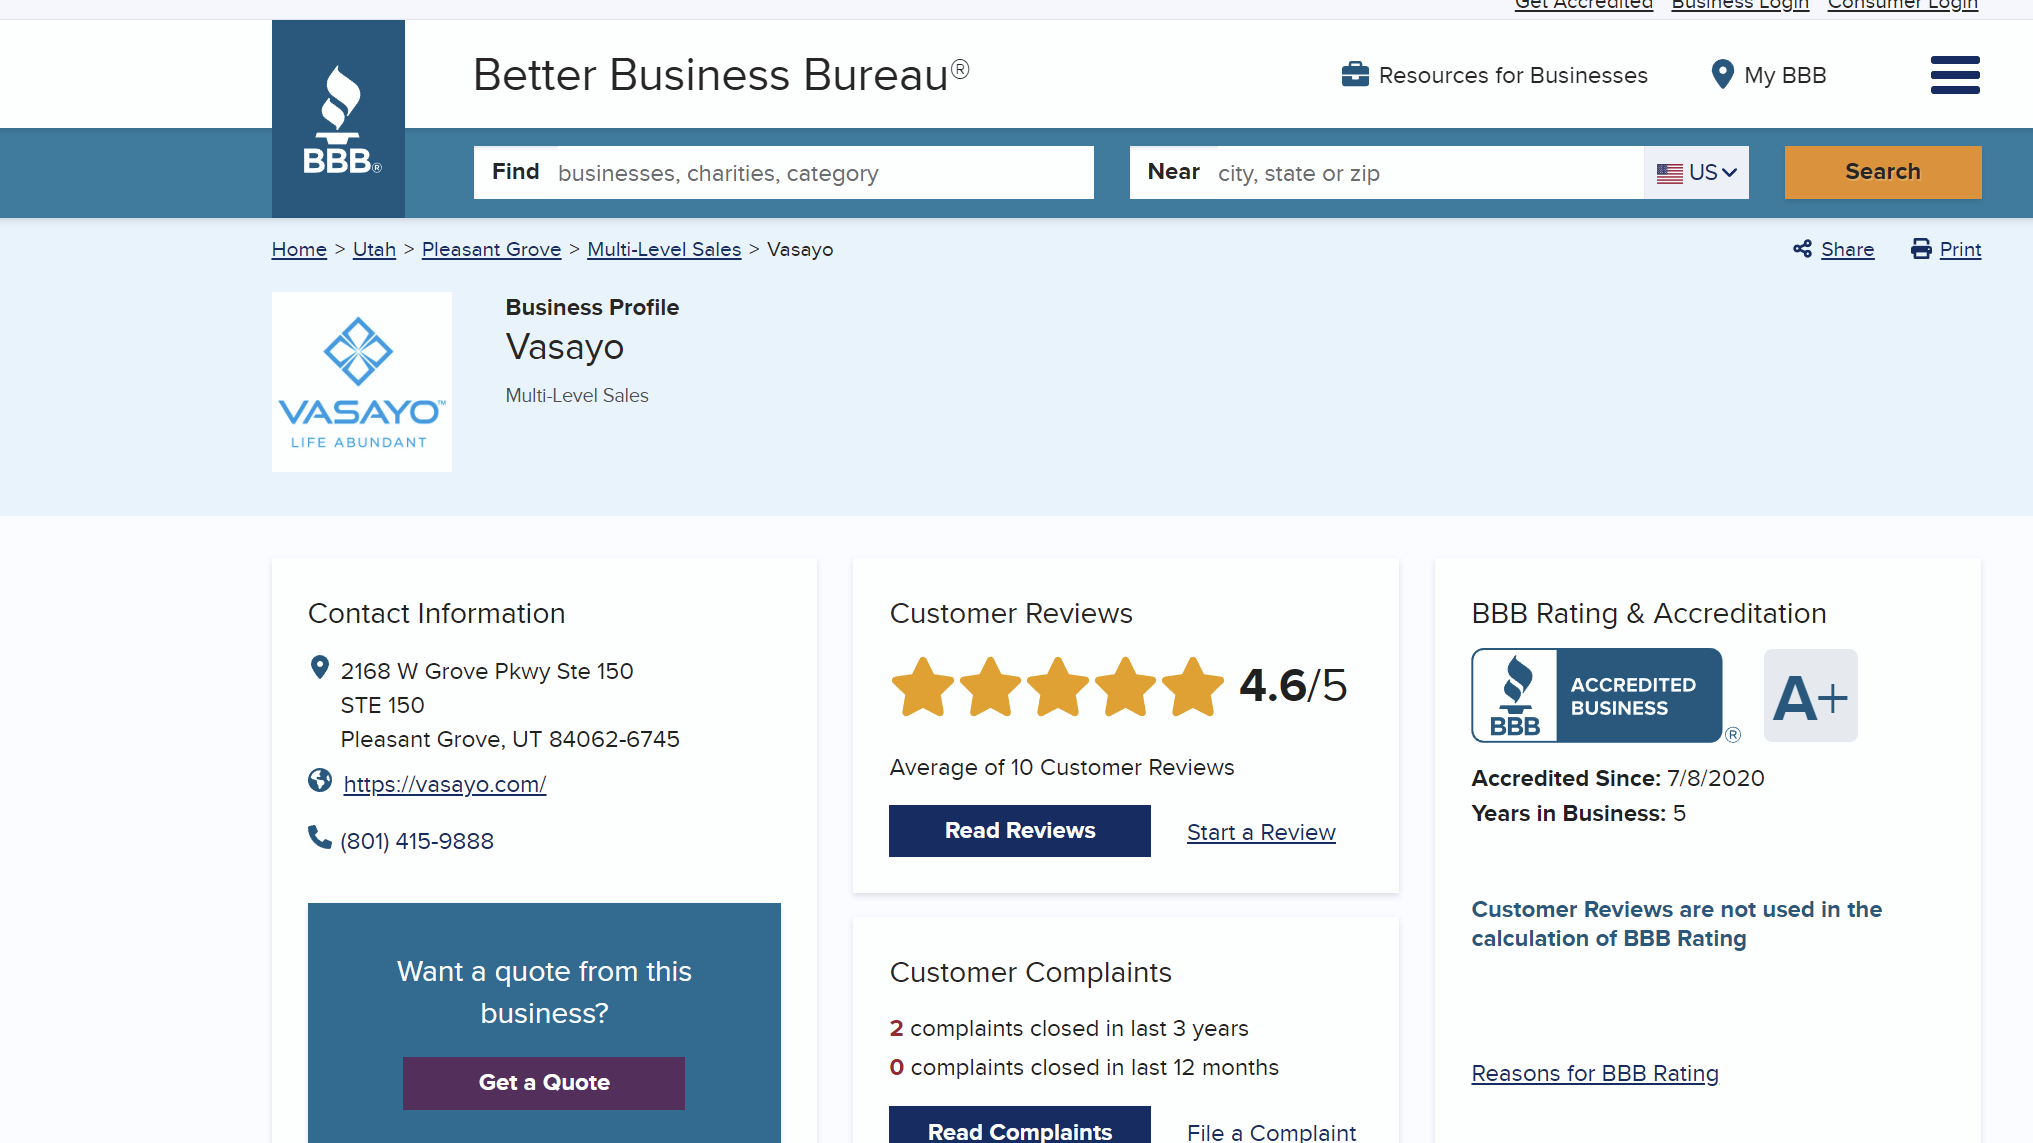The height and width of the screenshot is (1143, 2033).
Task: Click the BBB torch logo
Action: click(x=338, y=119)
